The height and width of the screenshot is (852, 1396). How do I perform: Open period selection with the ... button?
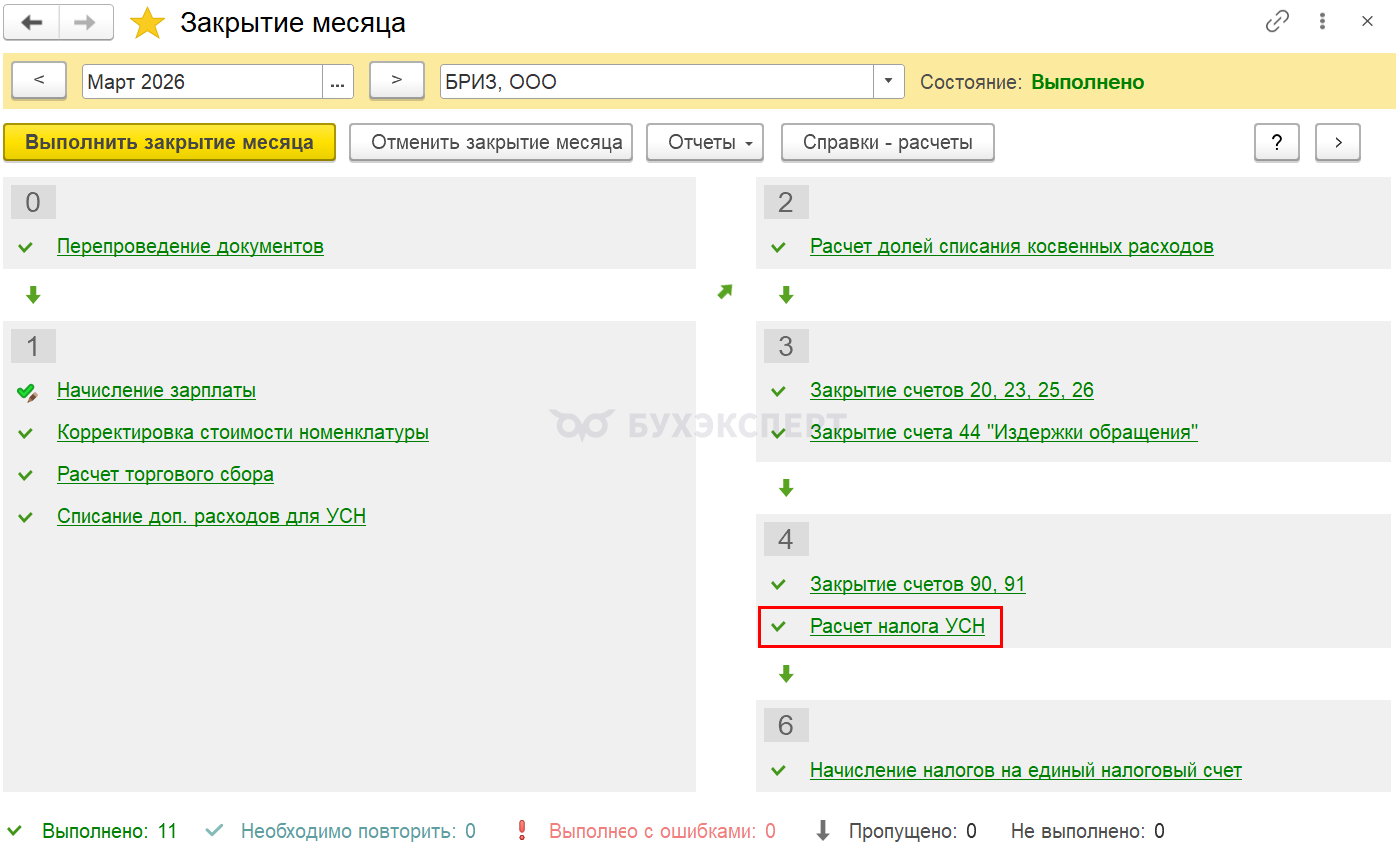coord(338,82)
